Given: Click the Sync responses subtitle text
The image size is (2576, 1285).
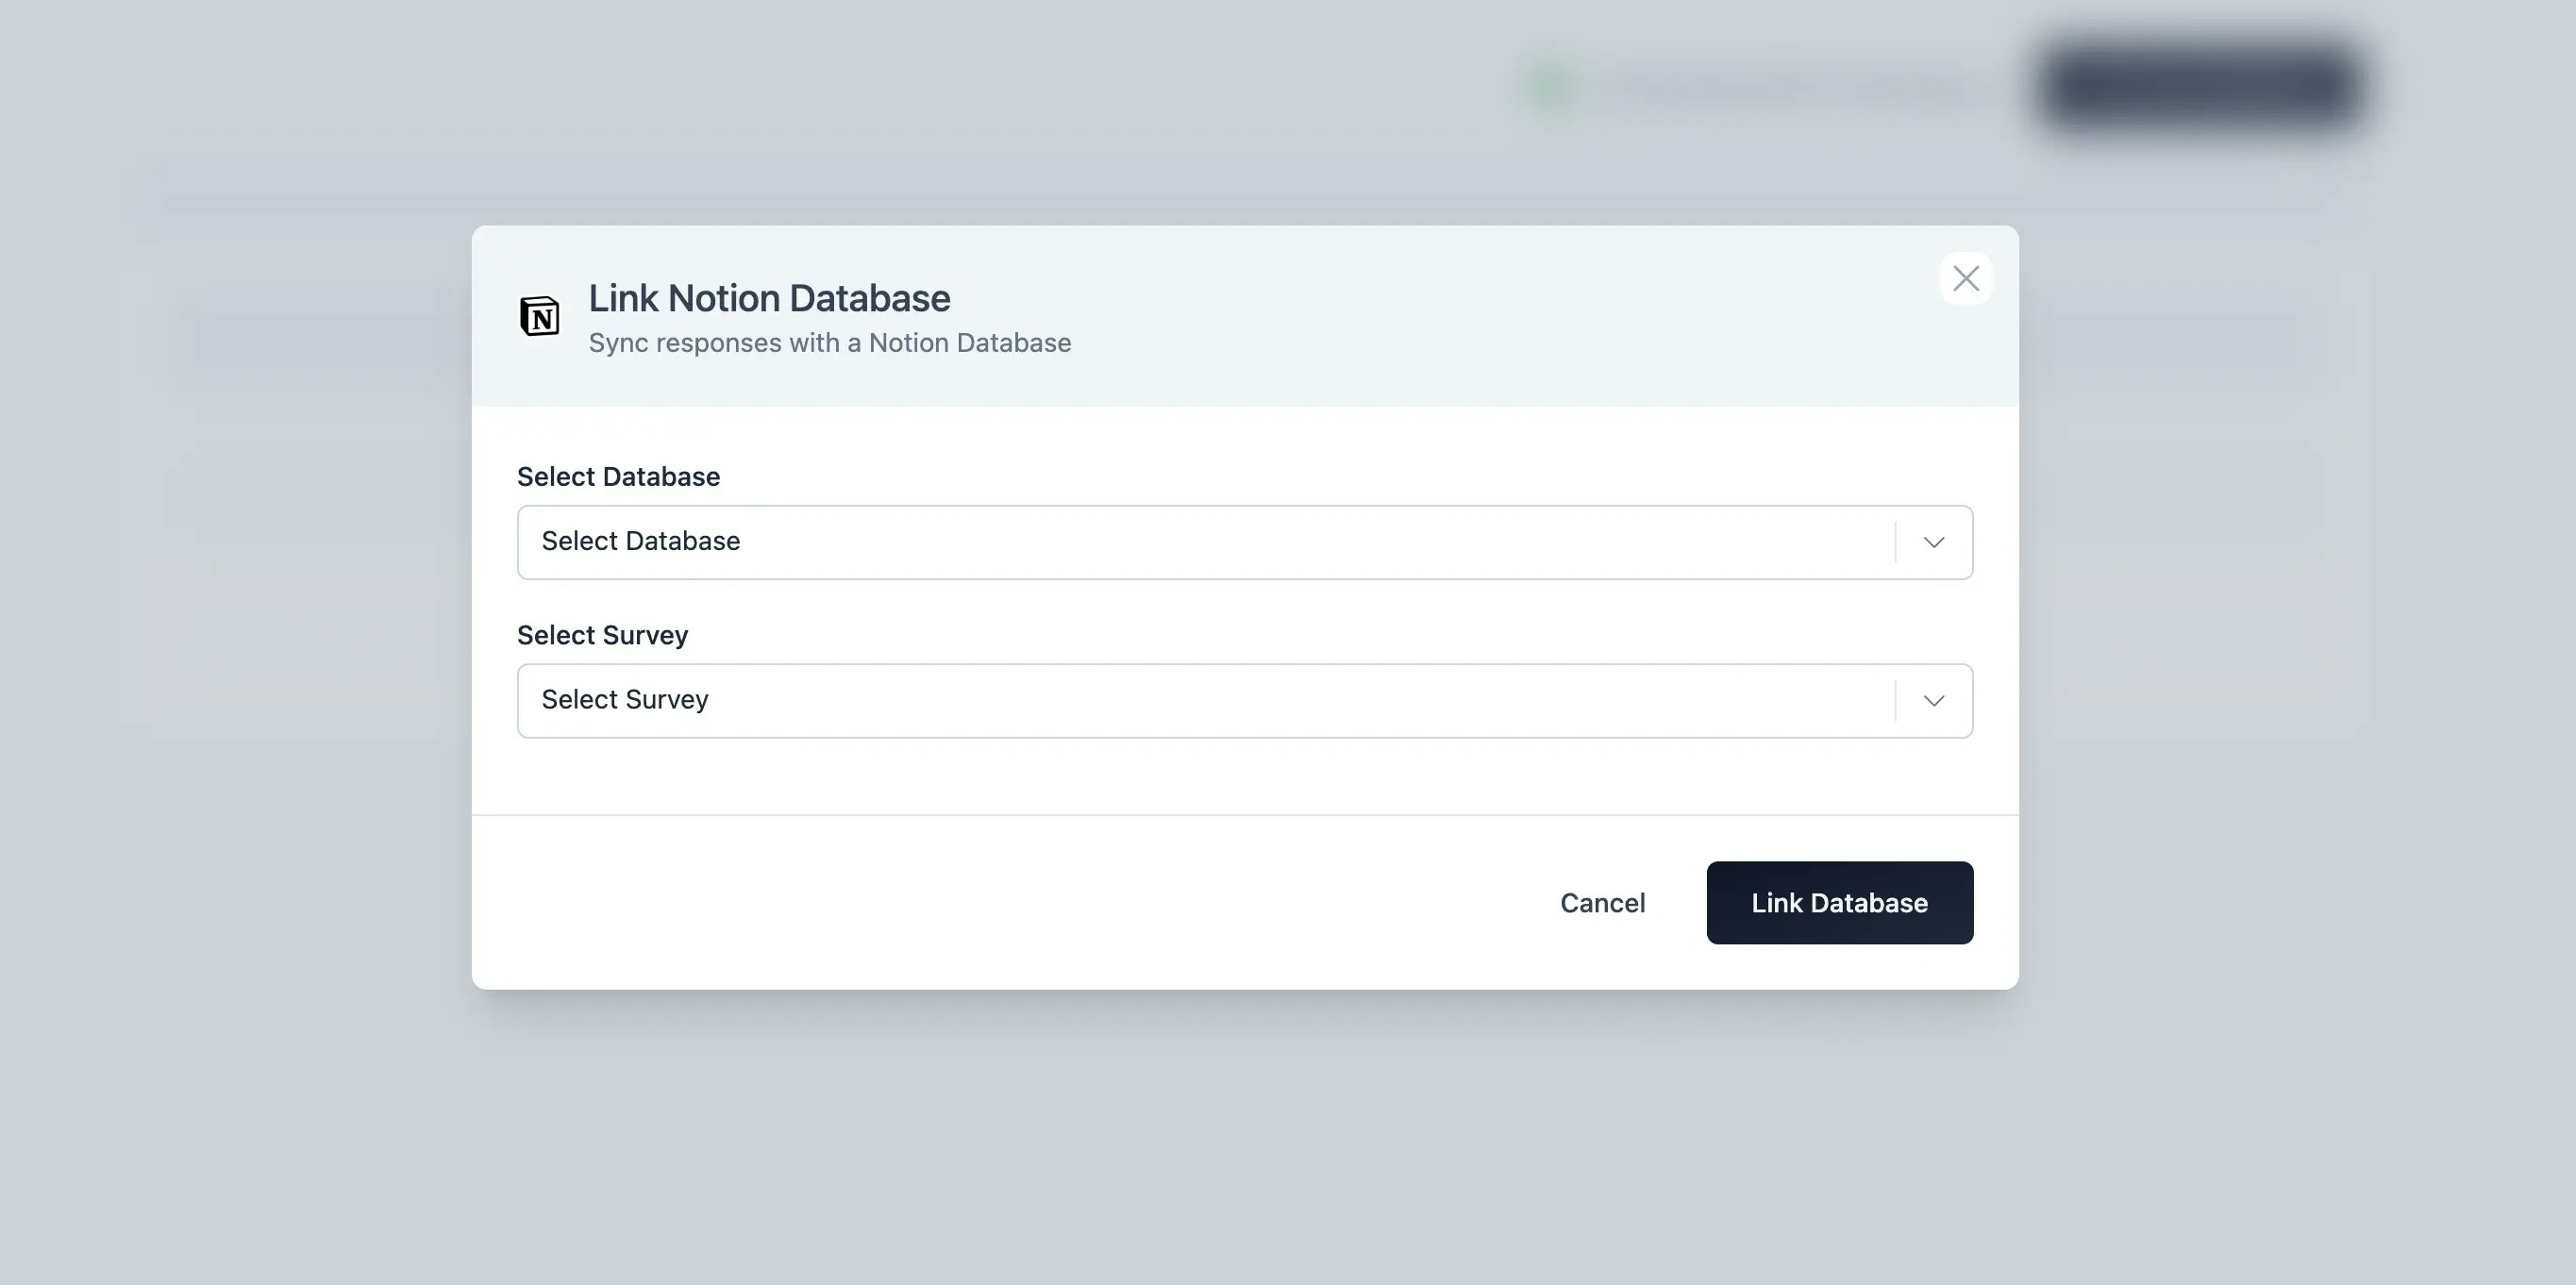Looking at the screenshot, I should point(829,342).
